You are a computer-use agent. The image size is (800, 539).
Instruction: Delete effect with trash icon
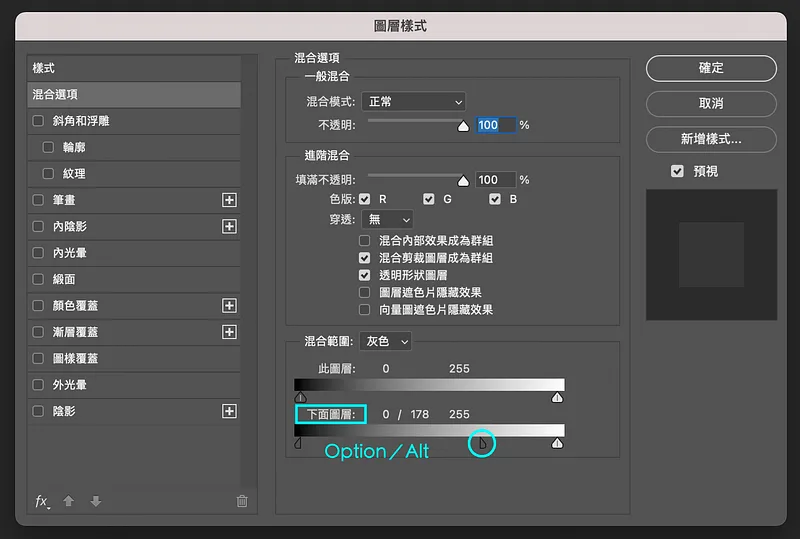pyautogui.click(x=242, y=501)
